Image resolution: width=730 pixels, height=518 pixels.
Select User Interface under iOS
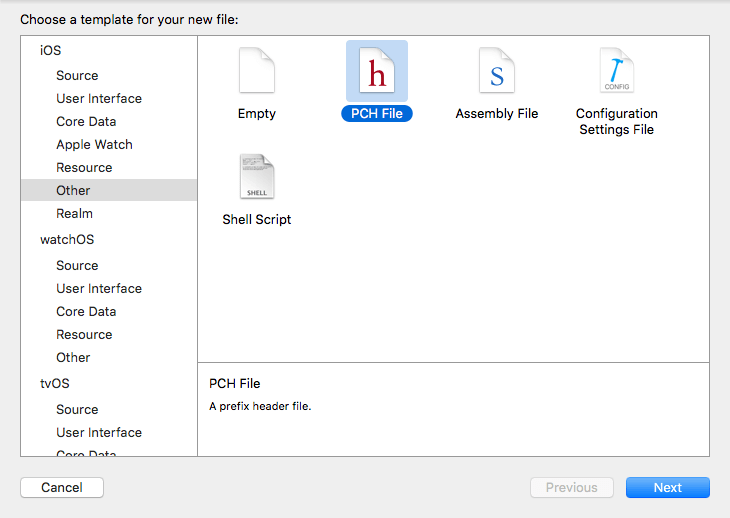(x=99, y=98)
